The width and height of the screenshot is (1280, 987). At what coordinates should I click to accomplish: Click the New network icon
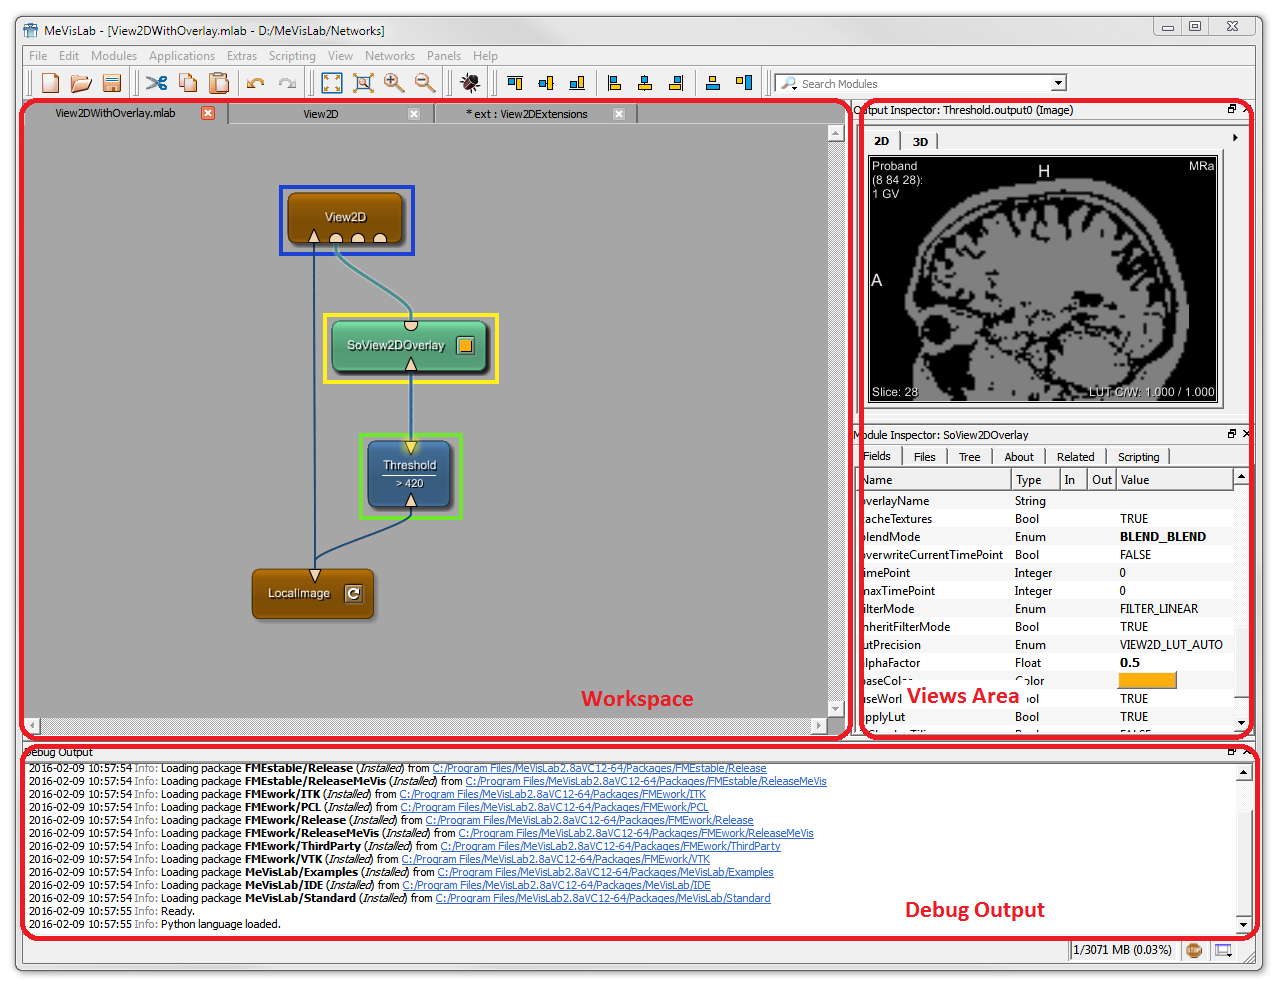pos(50,84)
